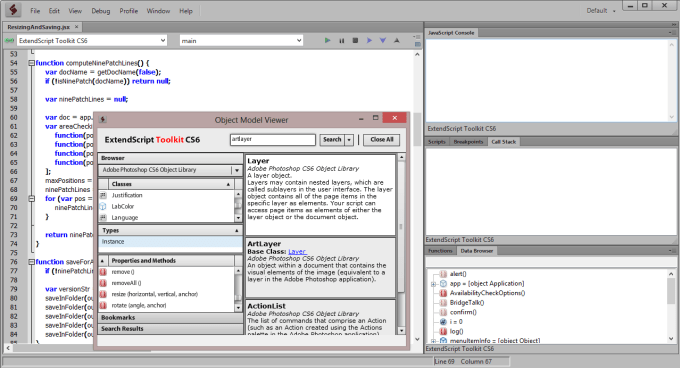This screenshot has width=680, height=368.
Task: Click the ExtendScript Toolkit app logo icon
Action: coord(13,10)
